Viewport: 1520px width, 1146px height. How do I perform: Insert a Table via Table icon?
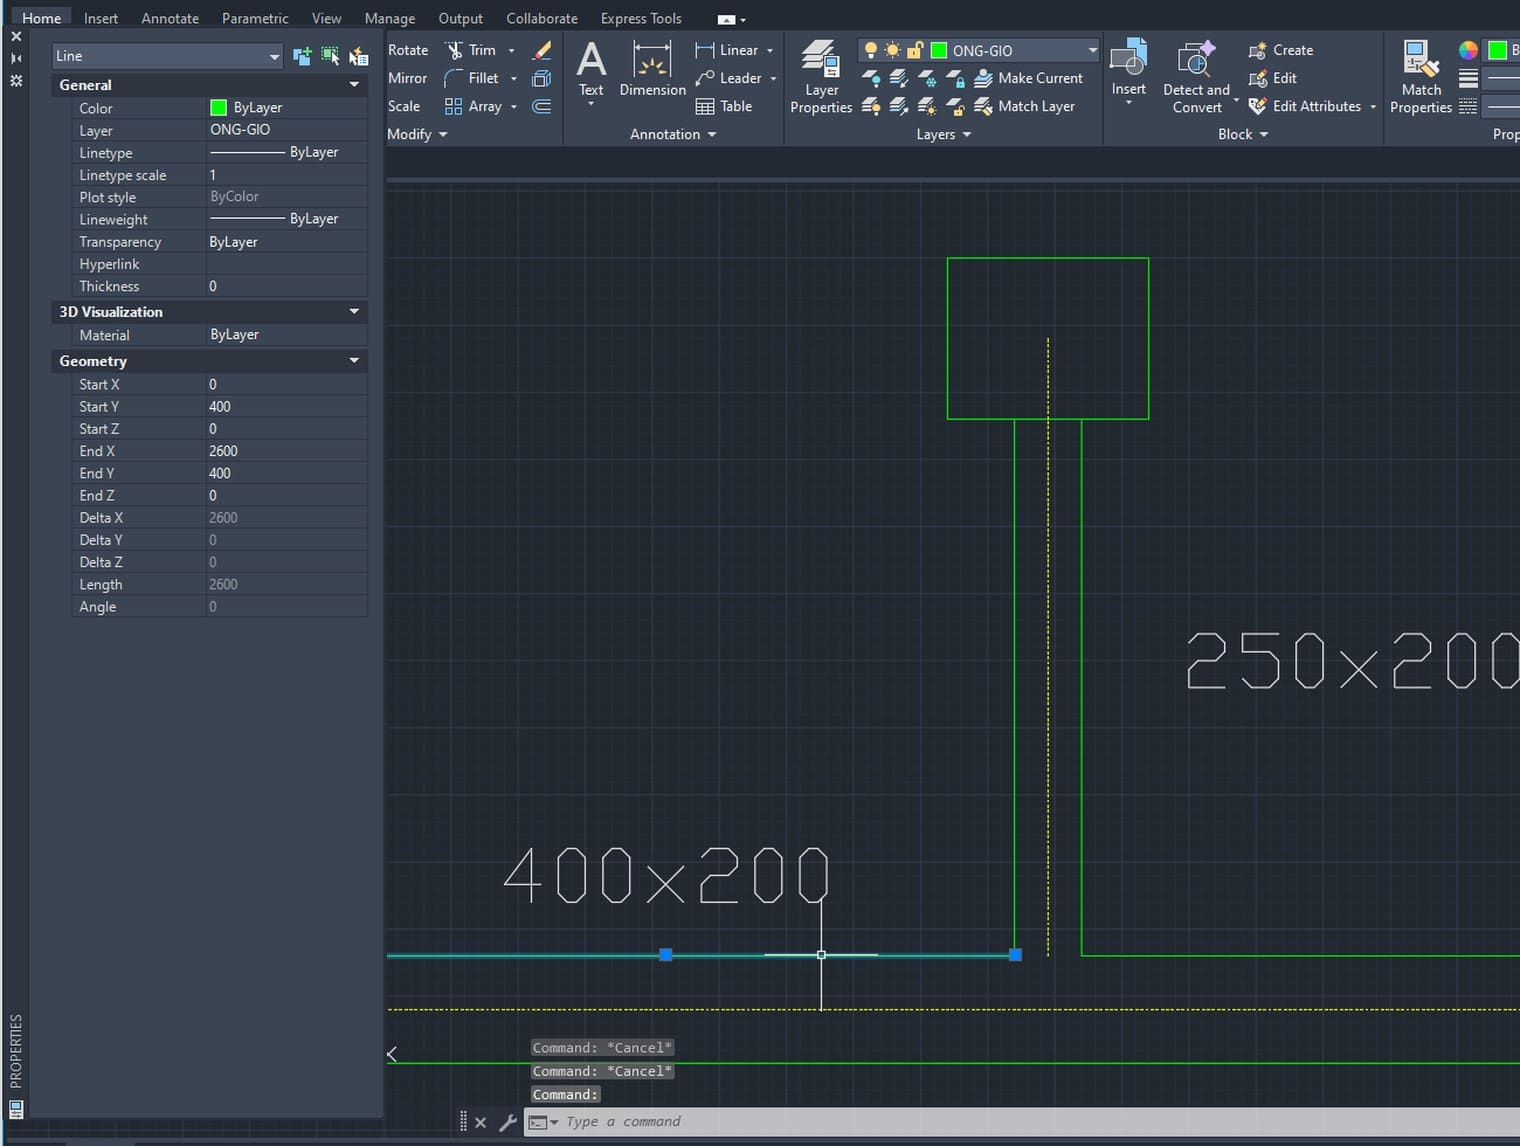(705, 106)
